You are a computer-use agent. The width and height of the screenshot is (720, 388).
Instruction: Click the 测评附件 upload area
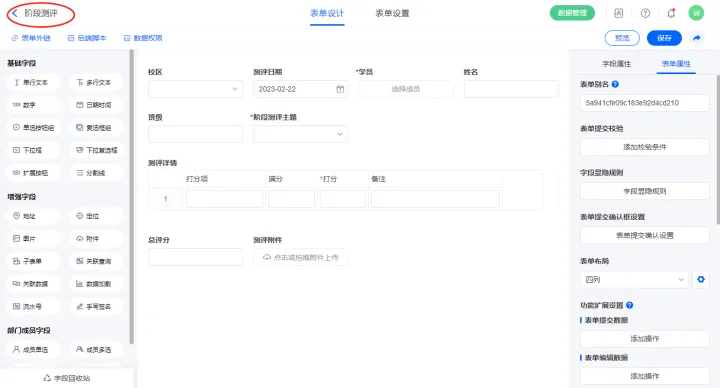click(300, 257)
